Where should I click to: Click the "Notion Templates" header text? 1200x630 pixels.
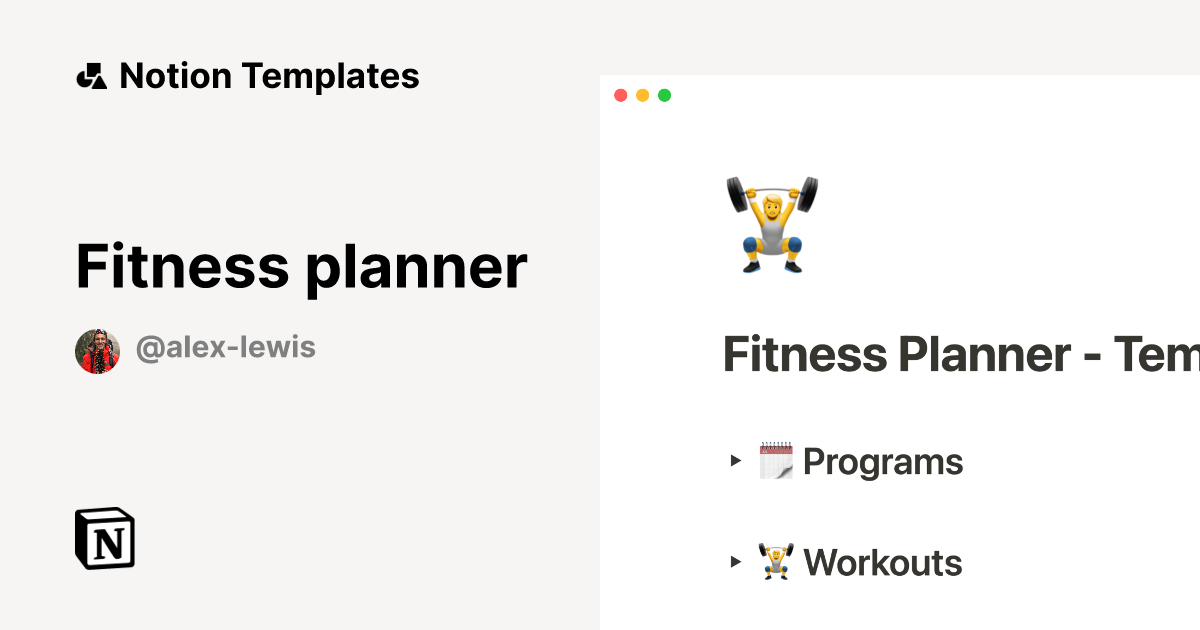coord(269,76)
